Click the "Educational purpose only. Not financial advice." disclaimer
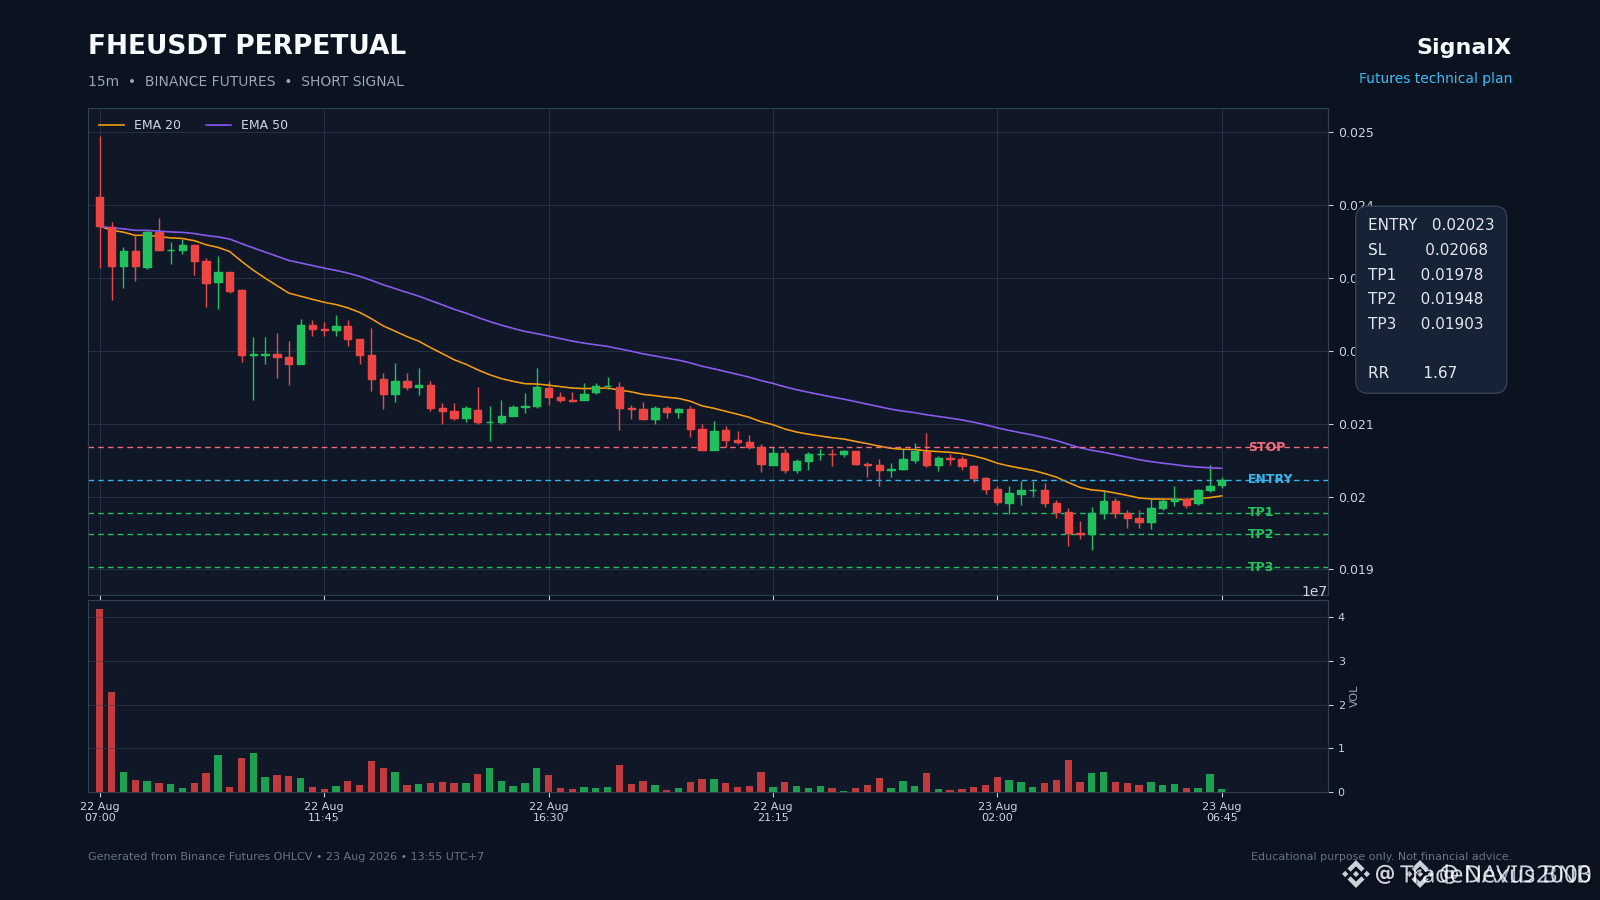The image size is (1600, 900). coord(1381,857)
